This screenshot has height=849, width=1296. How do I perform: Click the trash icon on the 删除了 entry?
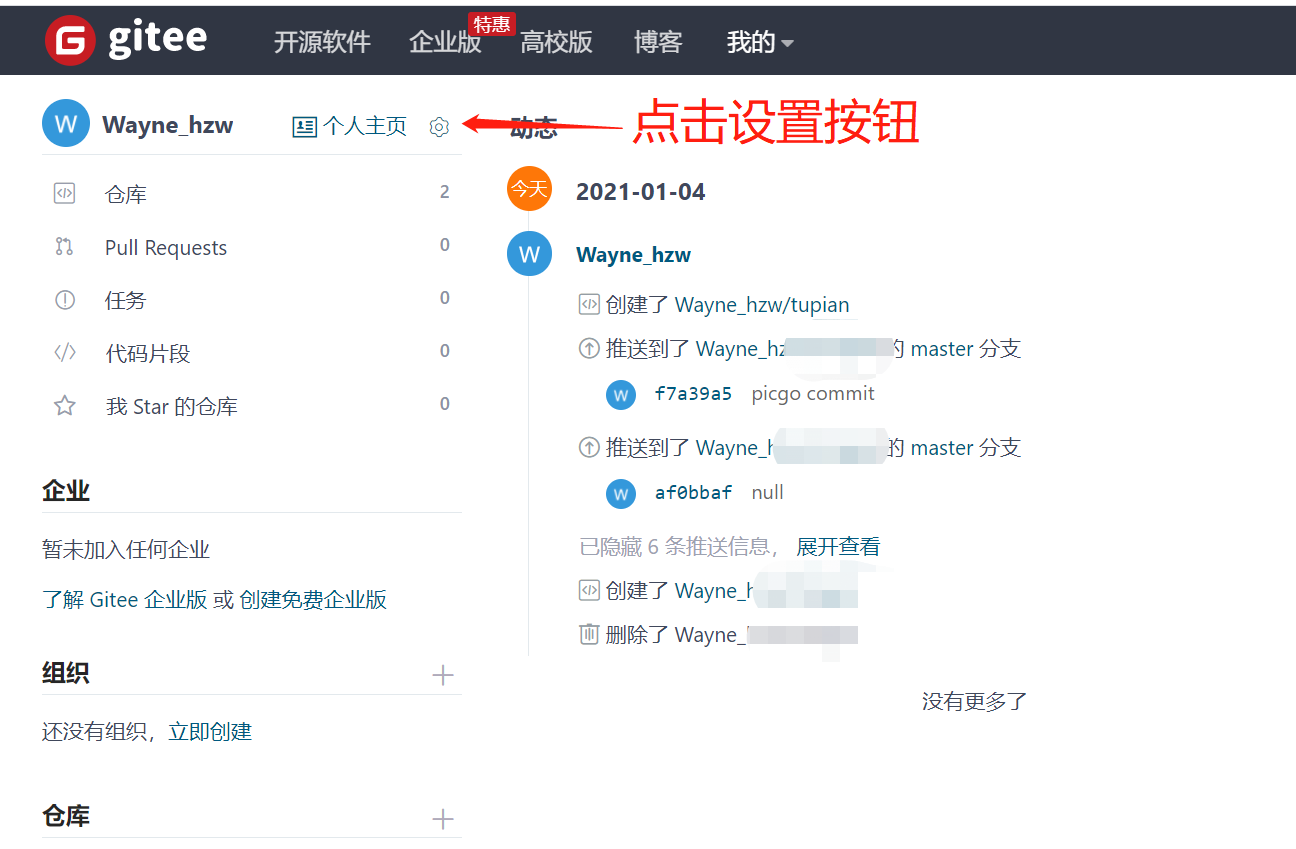pos(589,634)
